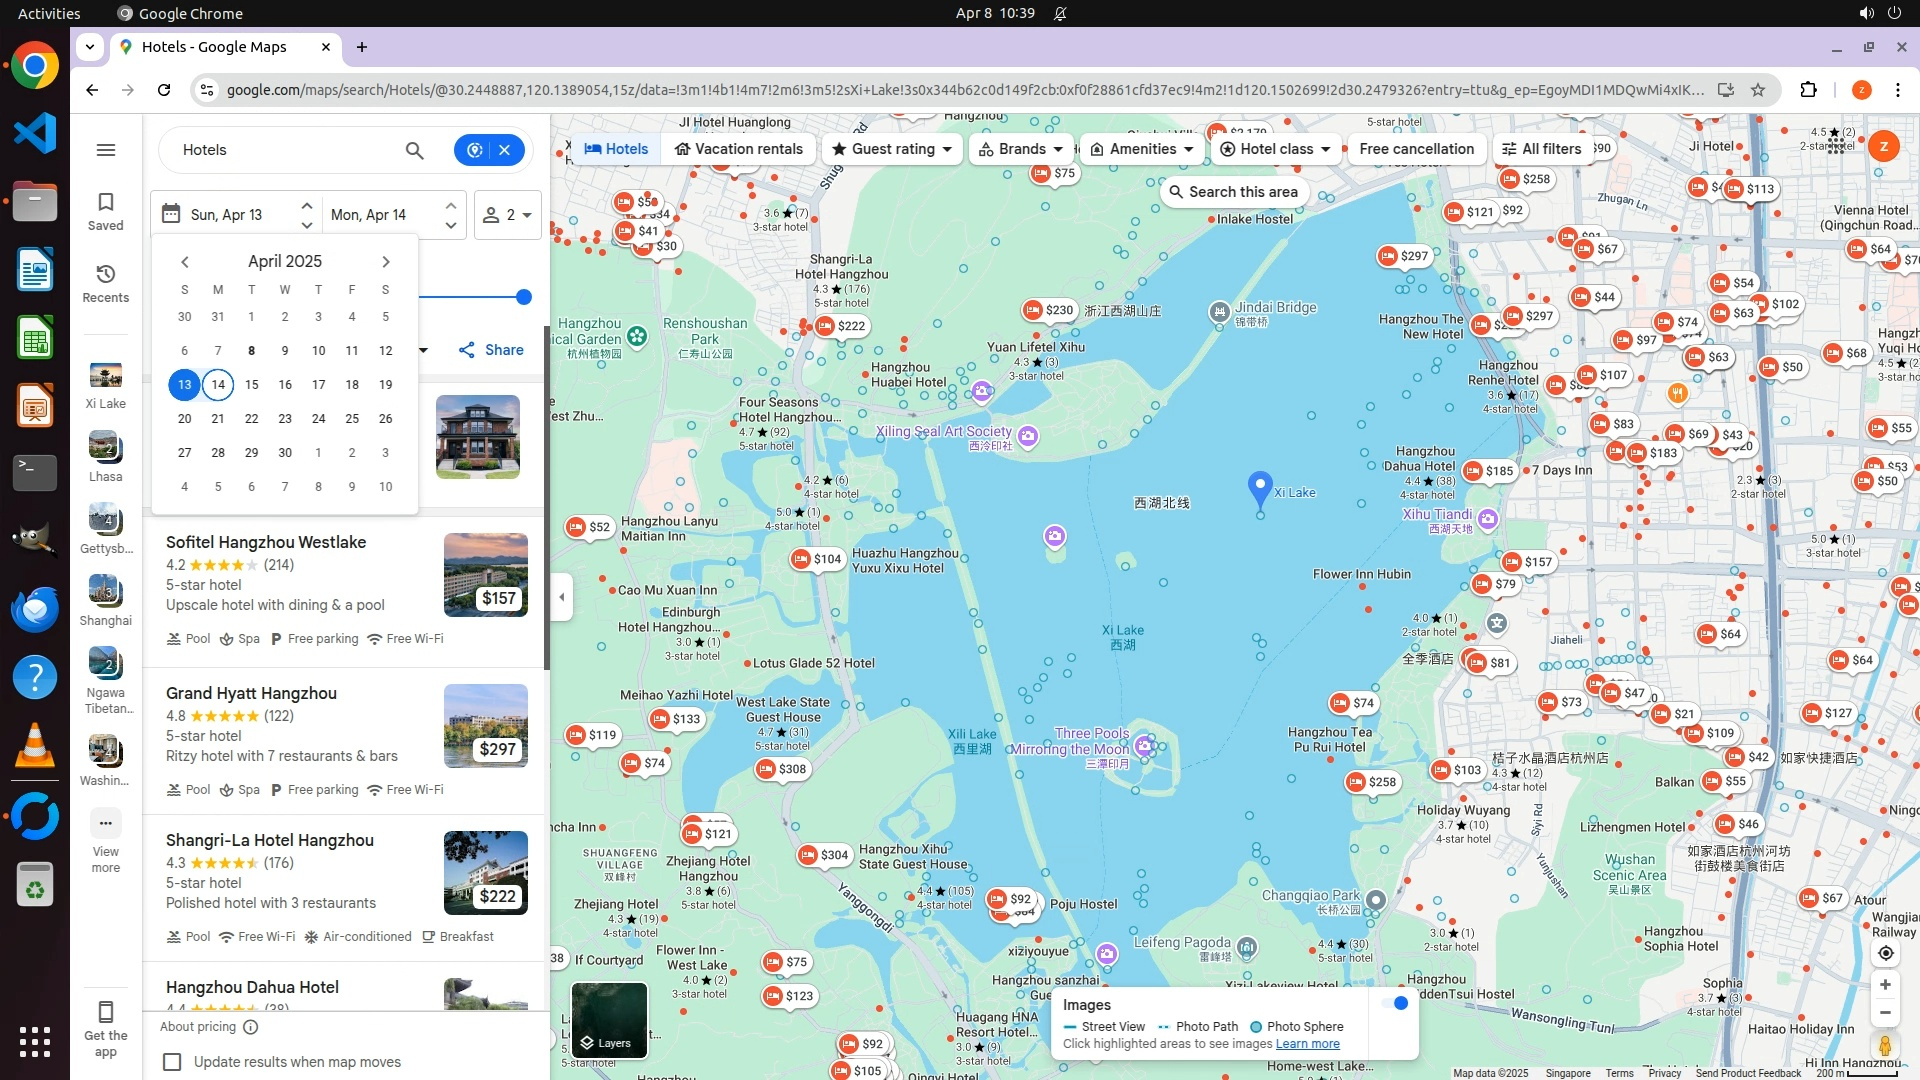Click the Pegman Street View icon

[1885, 1046]
